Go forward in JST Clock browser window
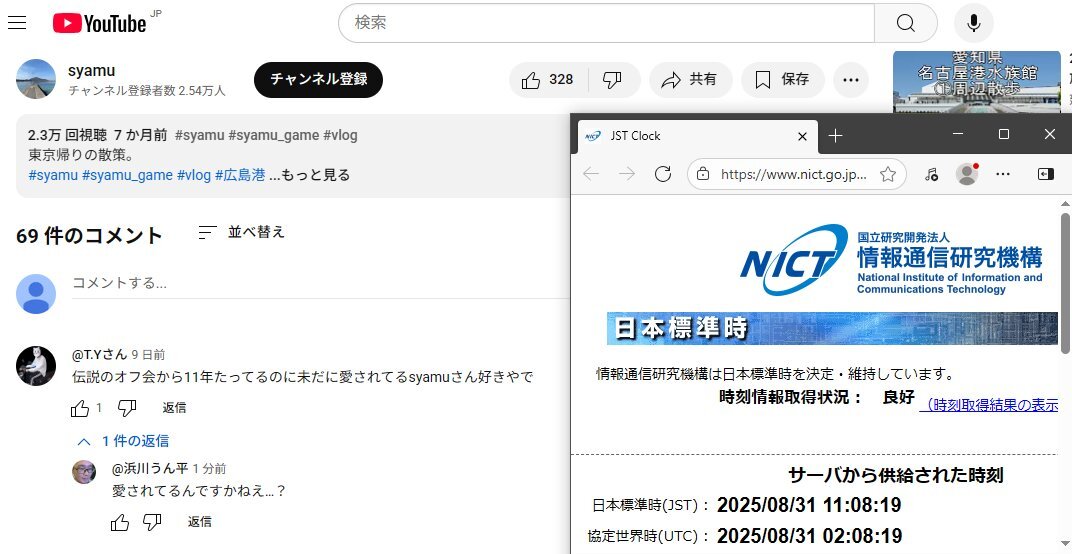Viewport: 1072px width, 554px height. [626, 174]
